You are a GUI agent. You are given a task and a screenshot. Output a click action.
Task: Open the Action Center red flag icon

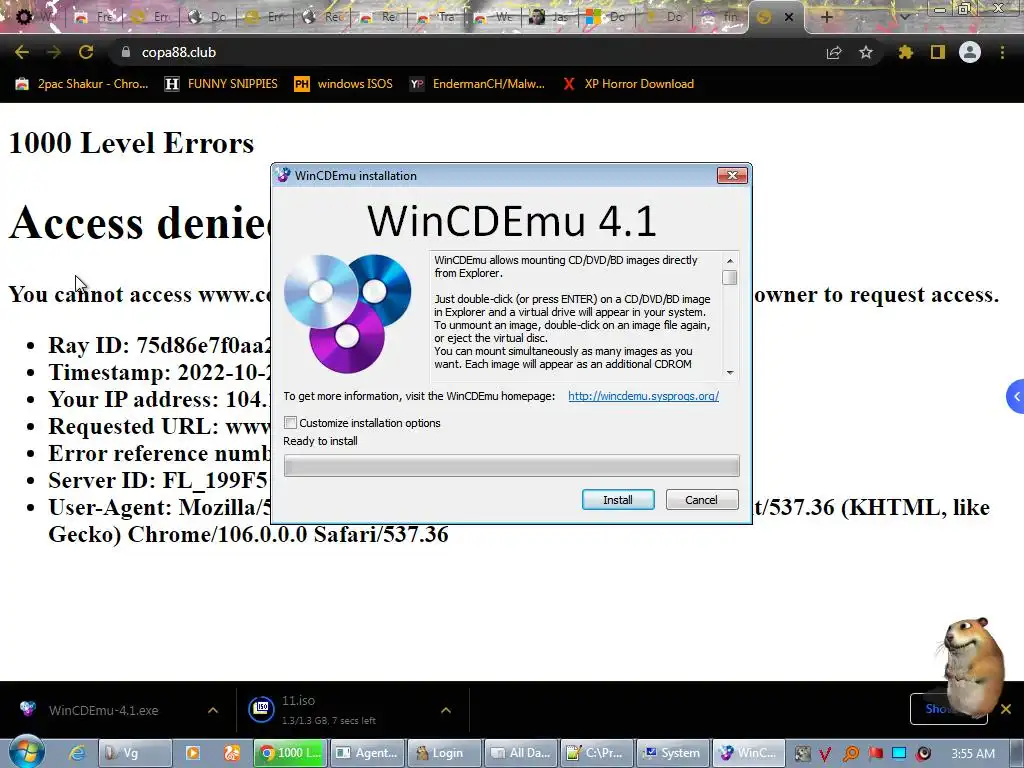875,754
